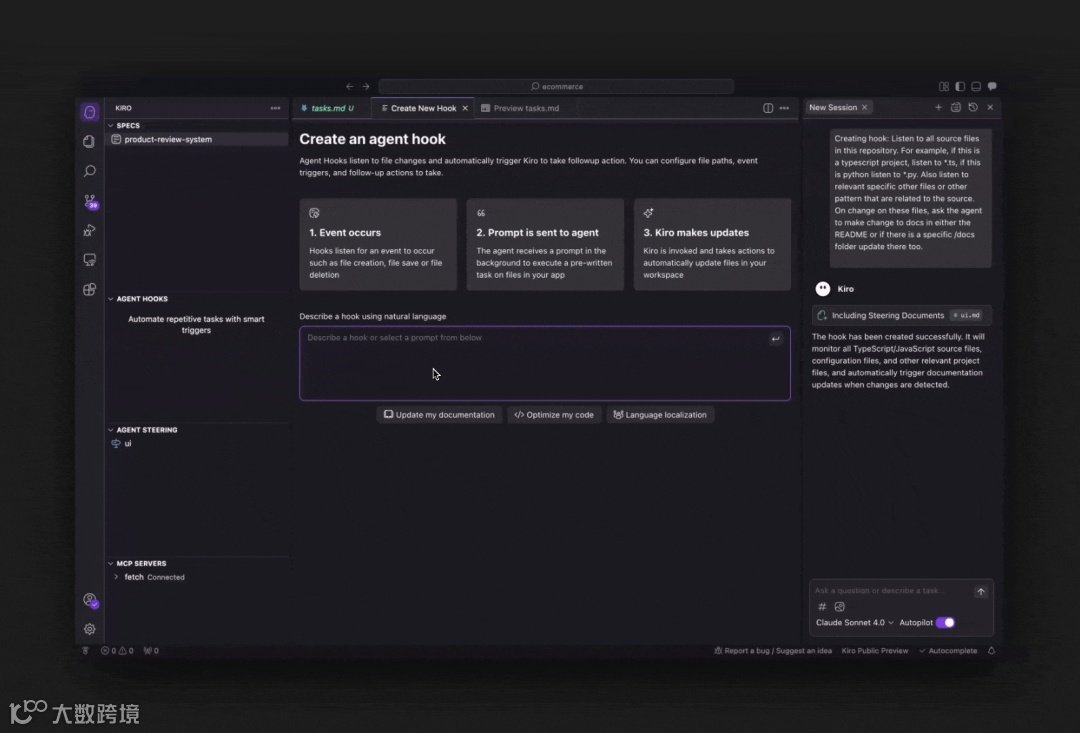Toggle the primary sidebar layout icon
This screenshot has width=1080, height=733.
[960, 87]
